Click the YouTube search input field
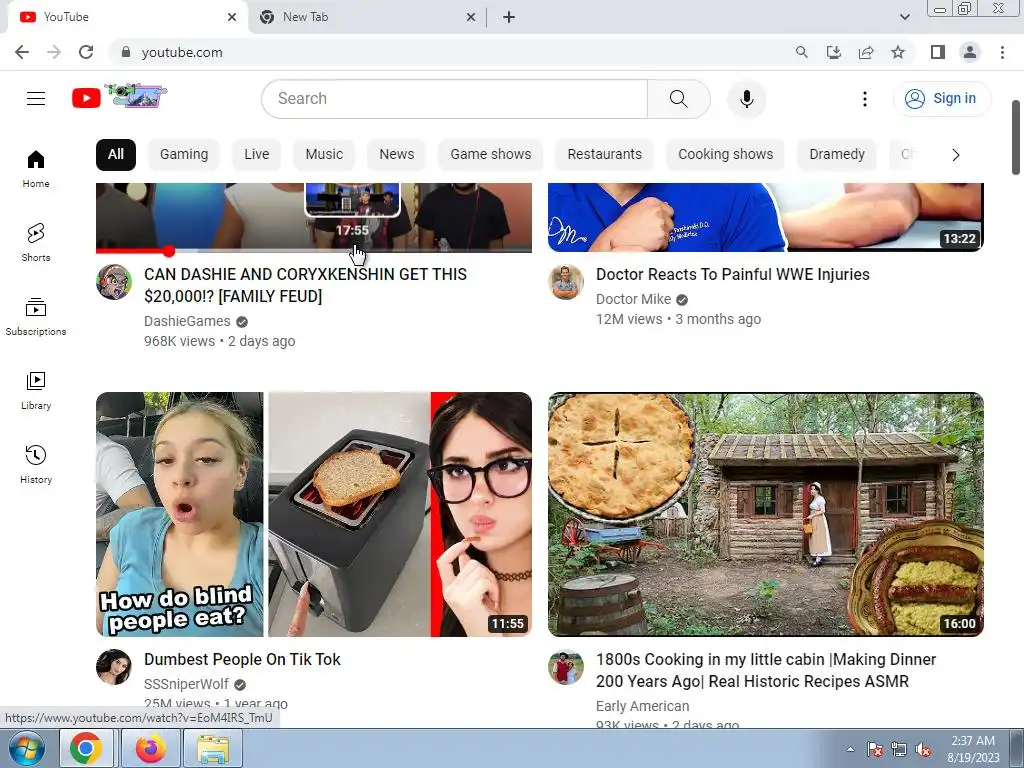This screenshot has height=768, width=1024. [455, 99]
